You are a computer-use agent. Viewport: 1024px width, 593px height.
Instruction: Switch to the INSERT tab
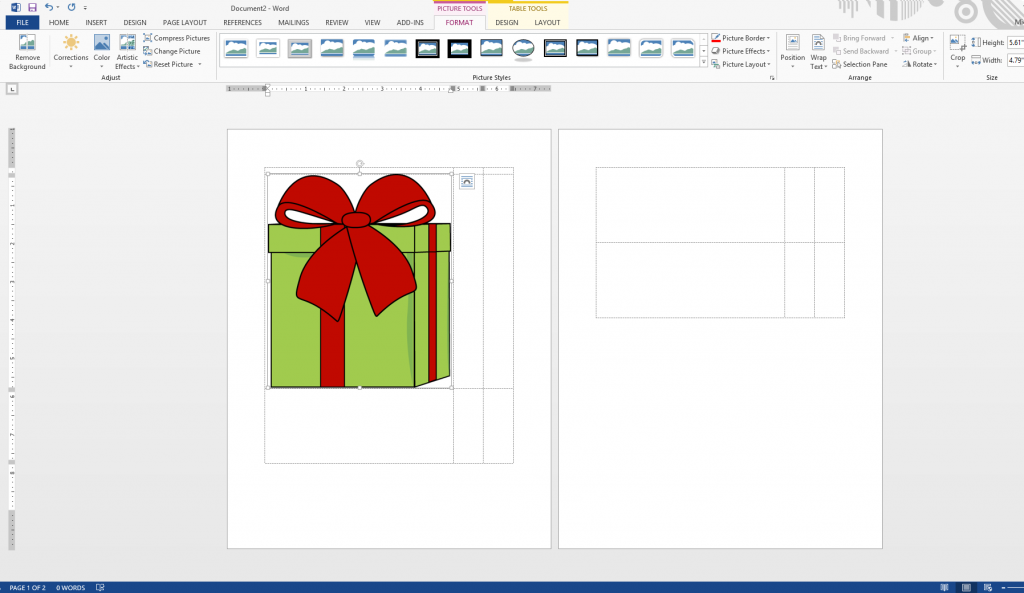pos(96,22)
